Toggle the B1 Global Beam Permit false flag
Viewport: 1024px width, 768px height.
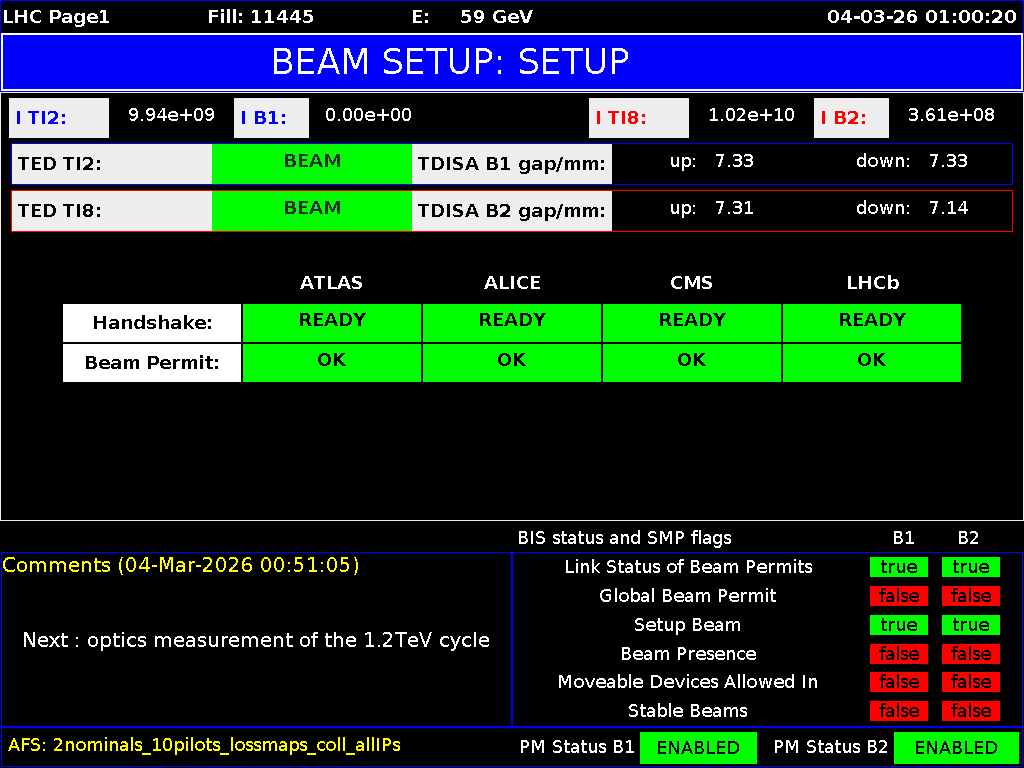pyautogui.click(x=898, y=596)
